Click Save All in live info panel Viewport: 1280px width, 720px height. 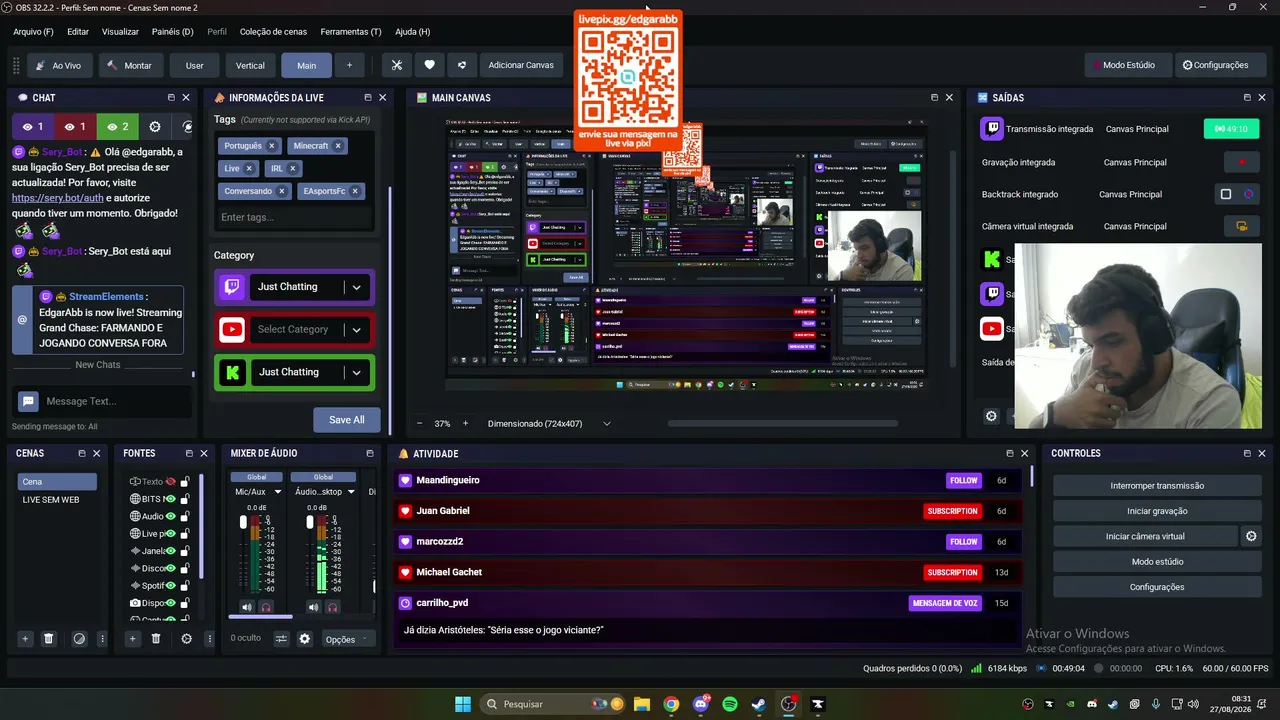tap(347, 419)
